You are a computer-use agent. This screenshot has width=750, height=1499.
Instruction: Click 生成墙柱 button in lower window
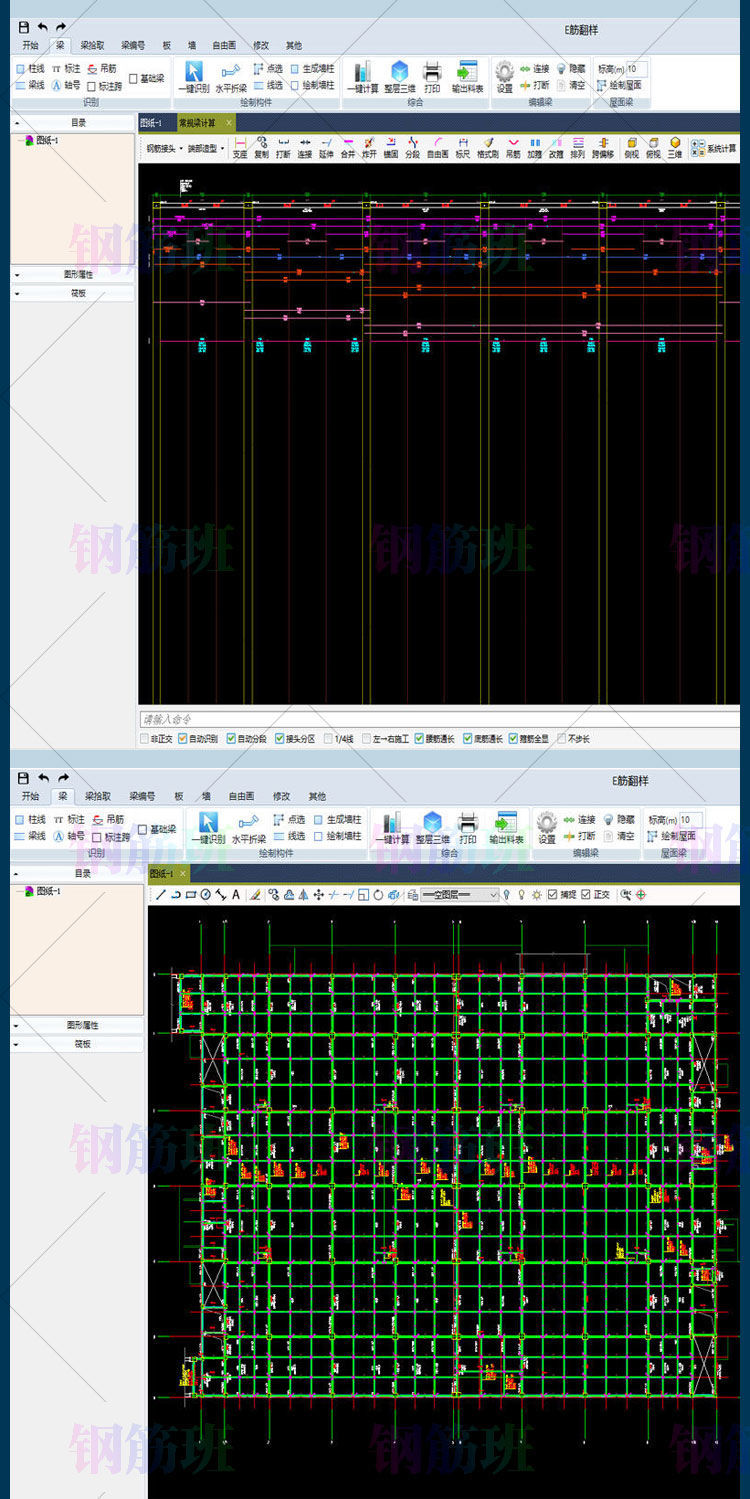339,820
